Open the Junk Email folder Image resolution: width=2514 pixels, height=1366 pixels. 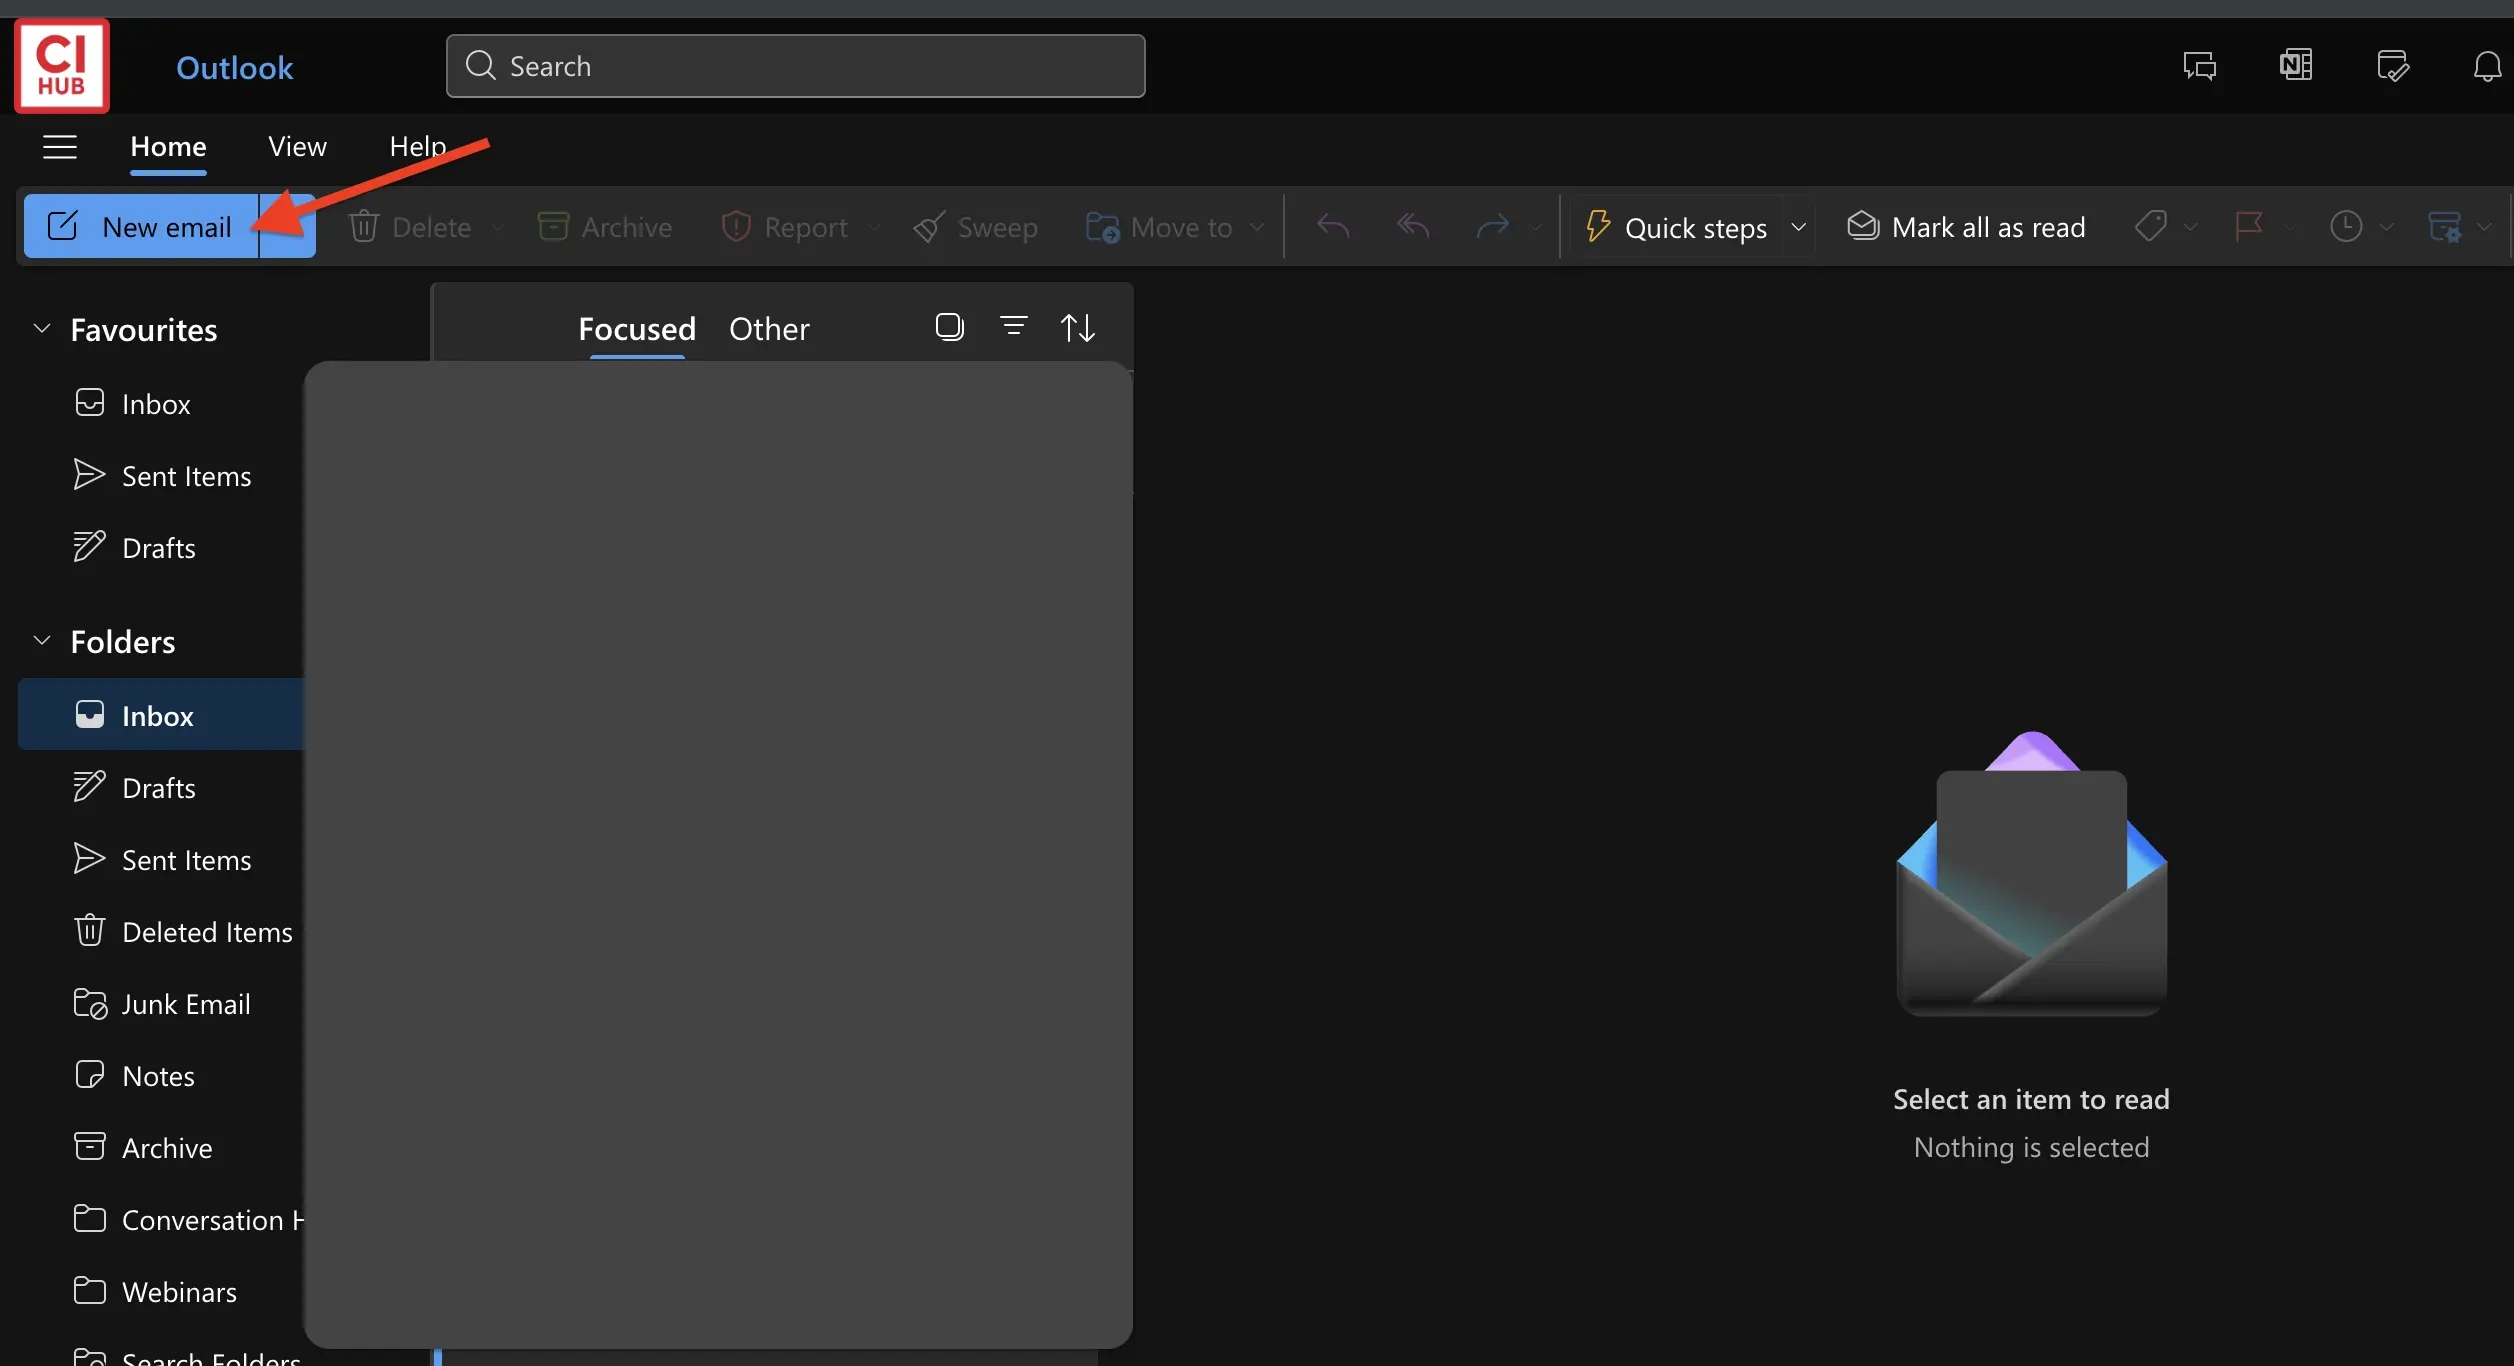click(161, 1004)
